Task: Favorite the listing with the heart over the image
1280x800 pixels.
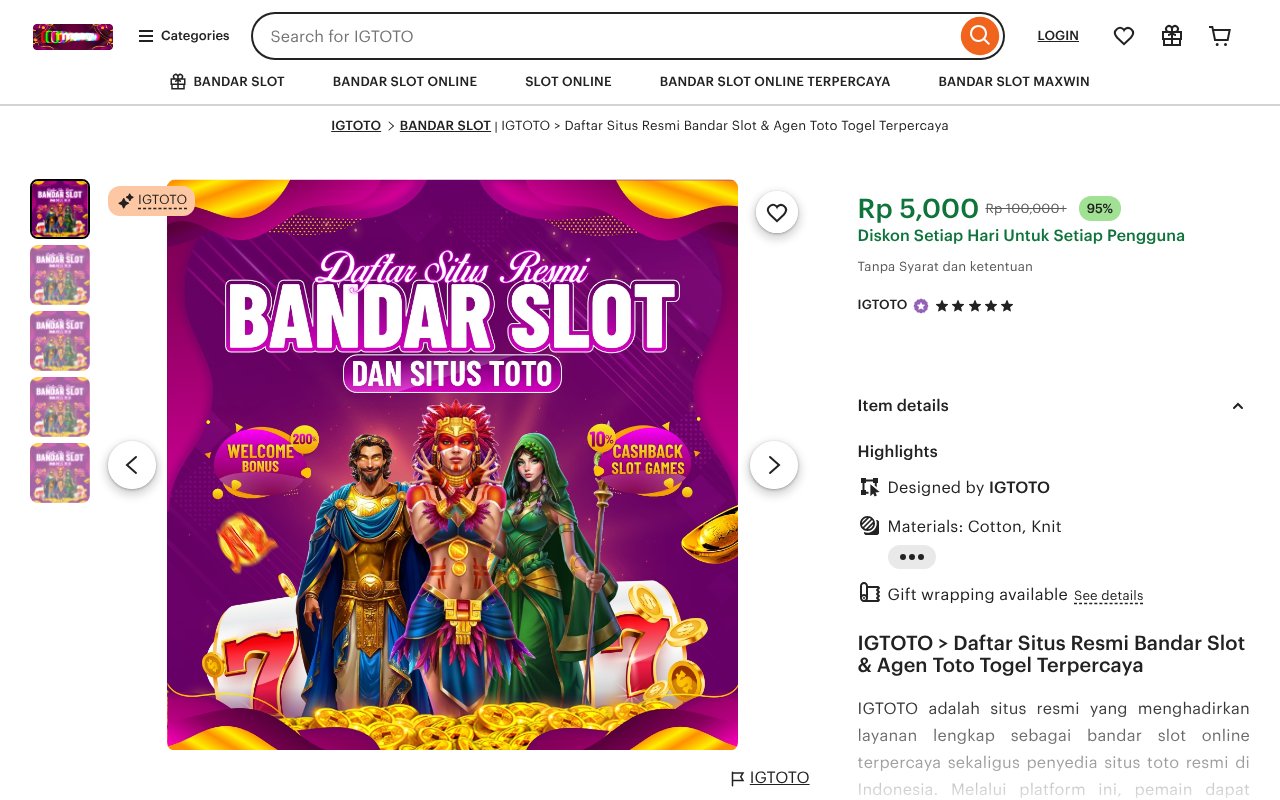Action: coord(777,212)
